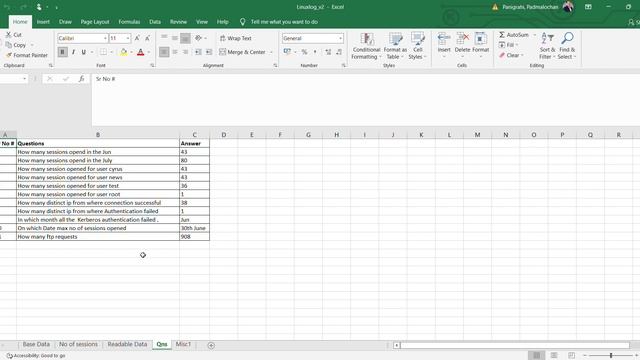Open the Calibri font name dropdown
The height and width of the screenshot is (360, 640).
pos(105,38)
